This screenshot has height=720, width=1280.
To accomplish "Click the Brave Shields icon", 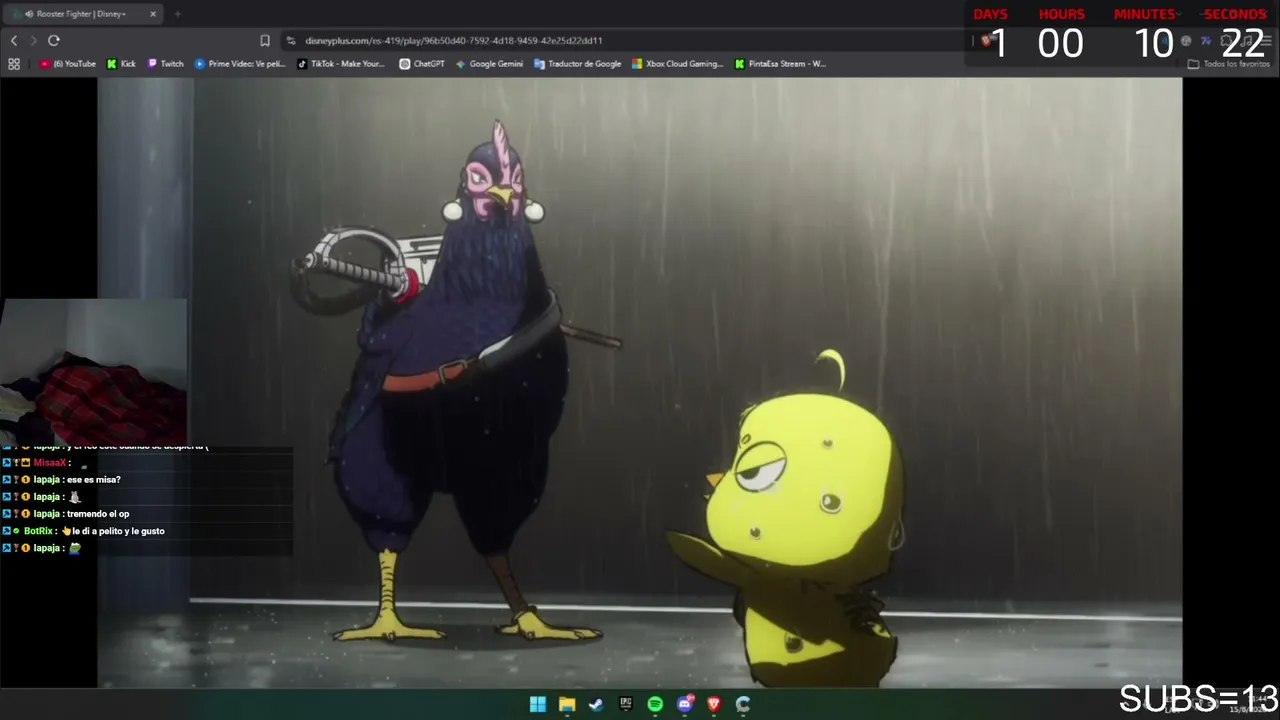I will 986,41.
